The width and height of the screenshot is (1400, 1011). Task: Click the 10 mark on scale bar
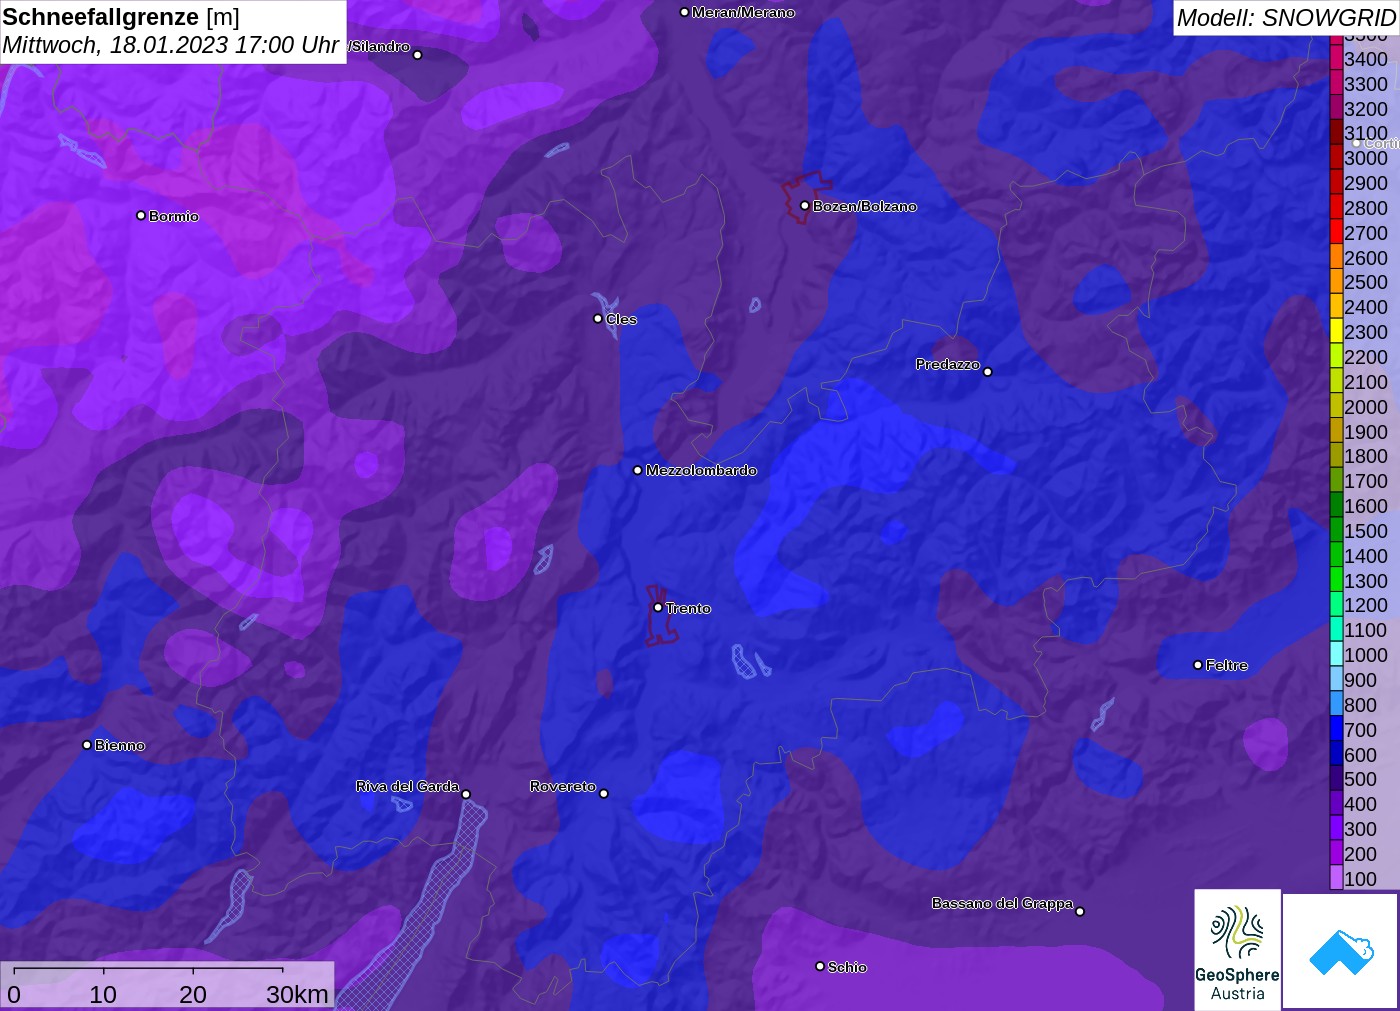(x=103, y=994)
